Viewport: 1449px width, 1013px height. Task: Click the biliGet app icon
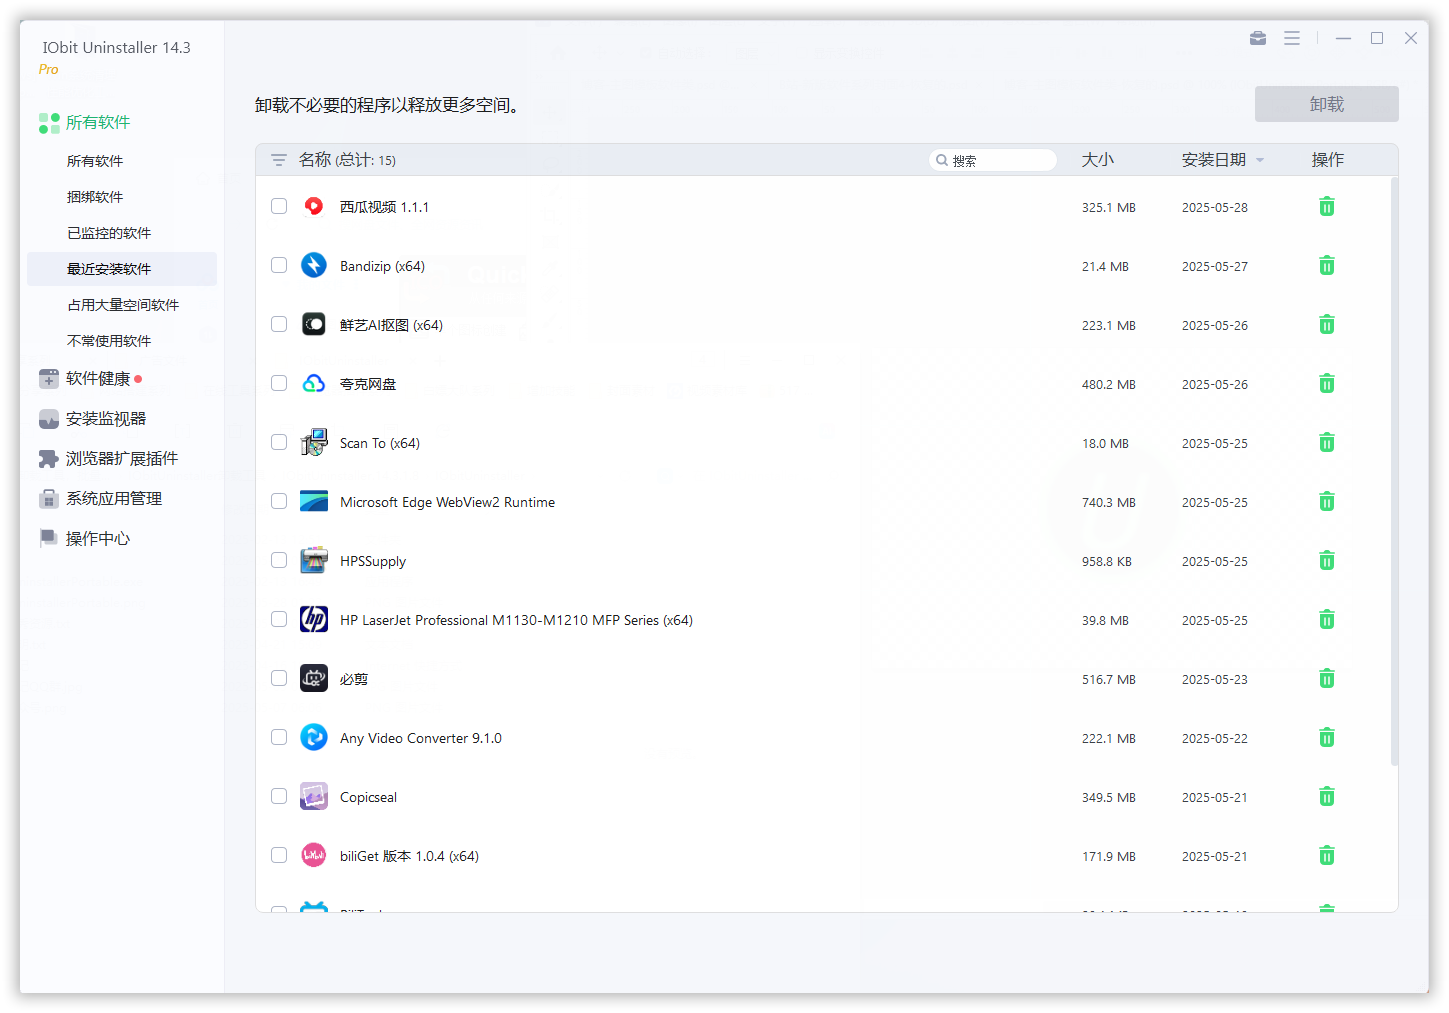(314, 855)
